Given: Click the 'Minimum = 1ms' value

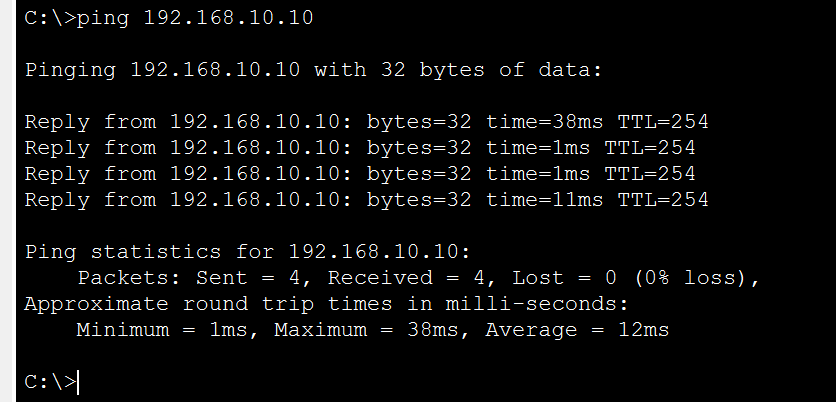Looking at the screenshot, I should pyautogui.click(x=162, y=331).
